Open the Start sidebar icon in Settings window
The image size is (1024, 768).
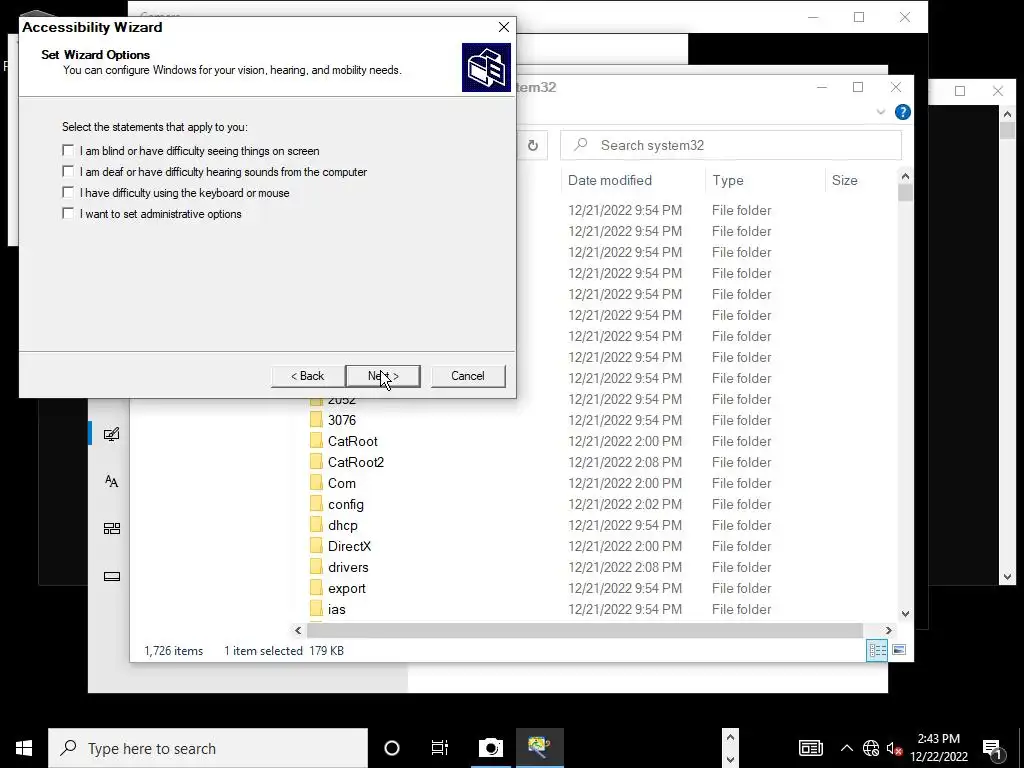coord(112,528)
